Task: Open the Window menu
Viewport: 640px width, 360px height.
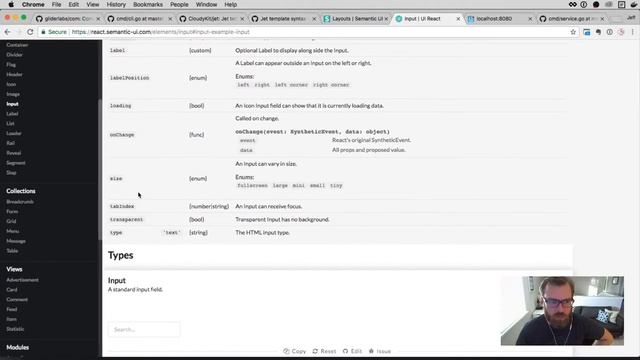Action: click(x=206, y=4)
